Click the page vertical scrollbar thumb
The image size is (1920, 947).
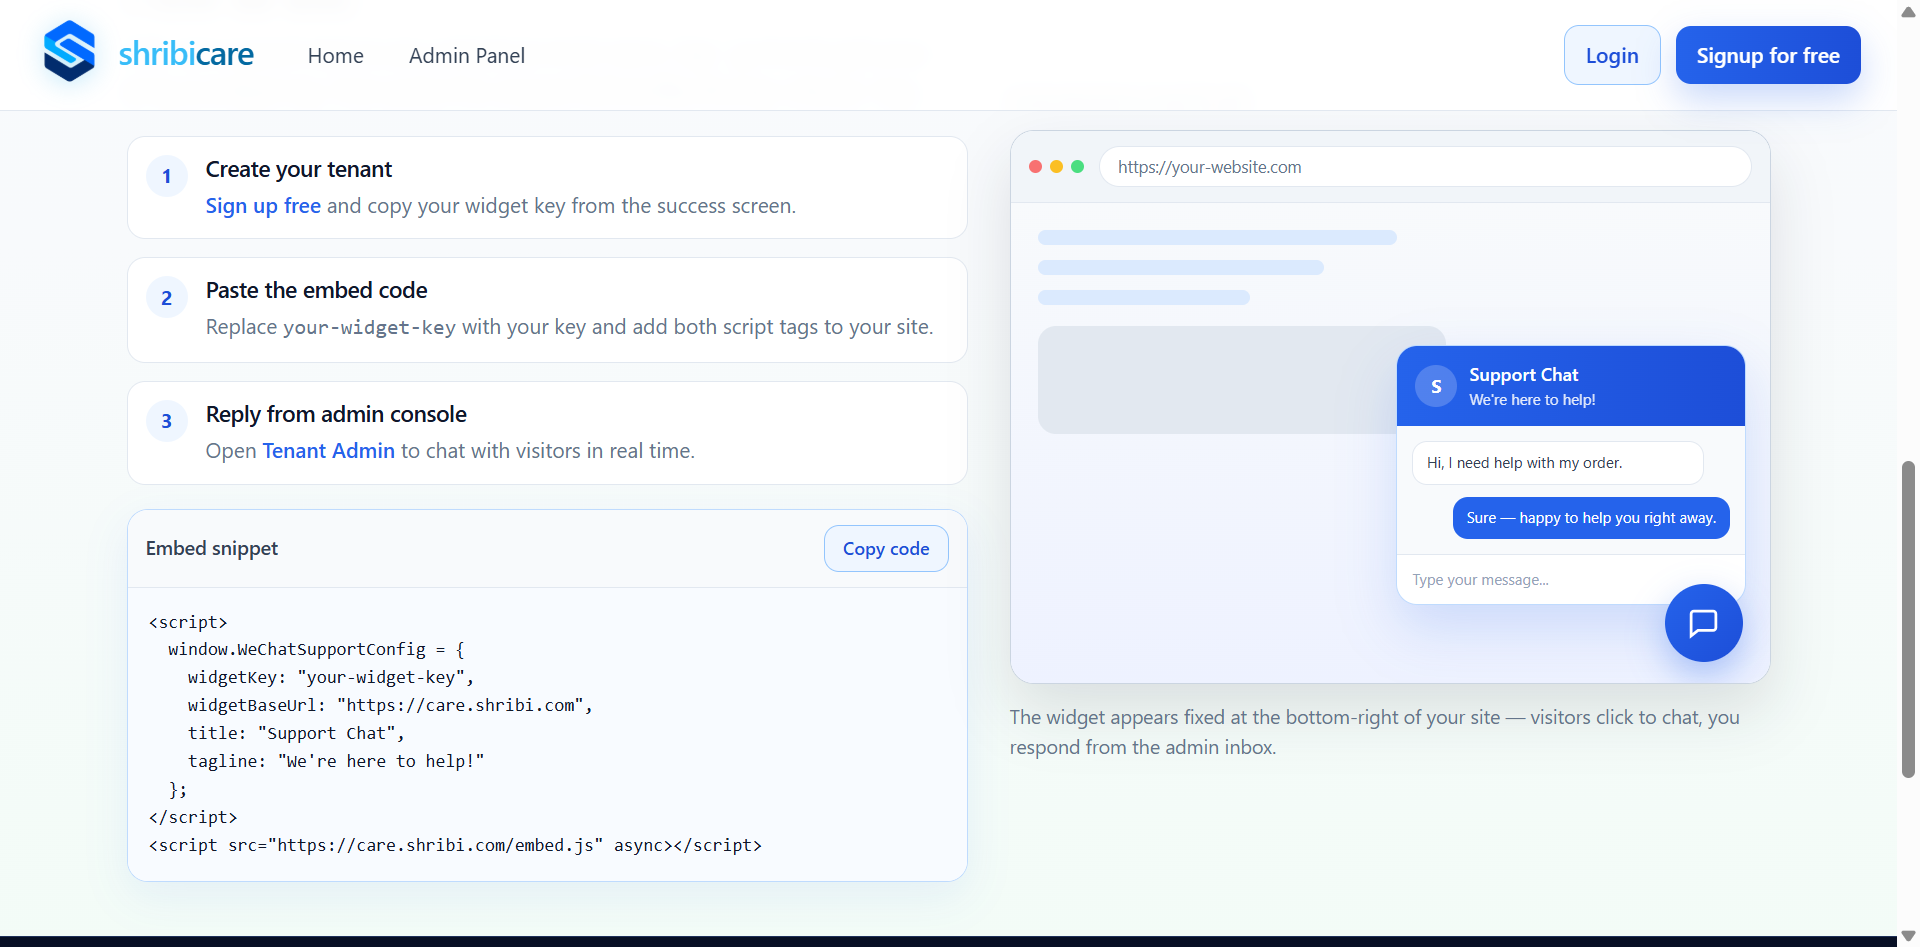(x=1908, y=619)
